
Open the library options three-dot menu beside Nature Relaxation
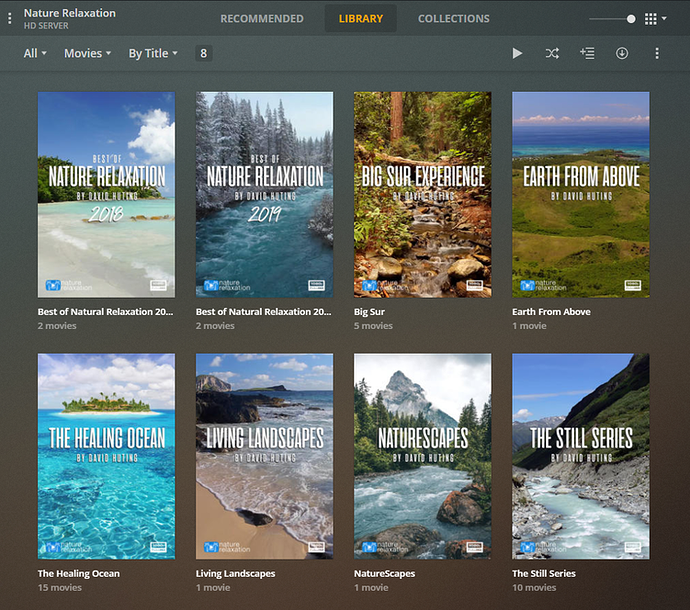pos(10,18)
